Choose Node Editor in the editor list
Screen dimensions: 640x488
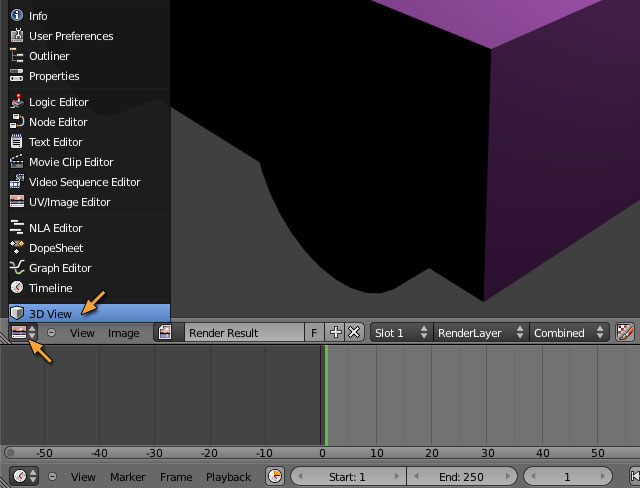pos(58,122)
